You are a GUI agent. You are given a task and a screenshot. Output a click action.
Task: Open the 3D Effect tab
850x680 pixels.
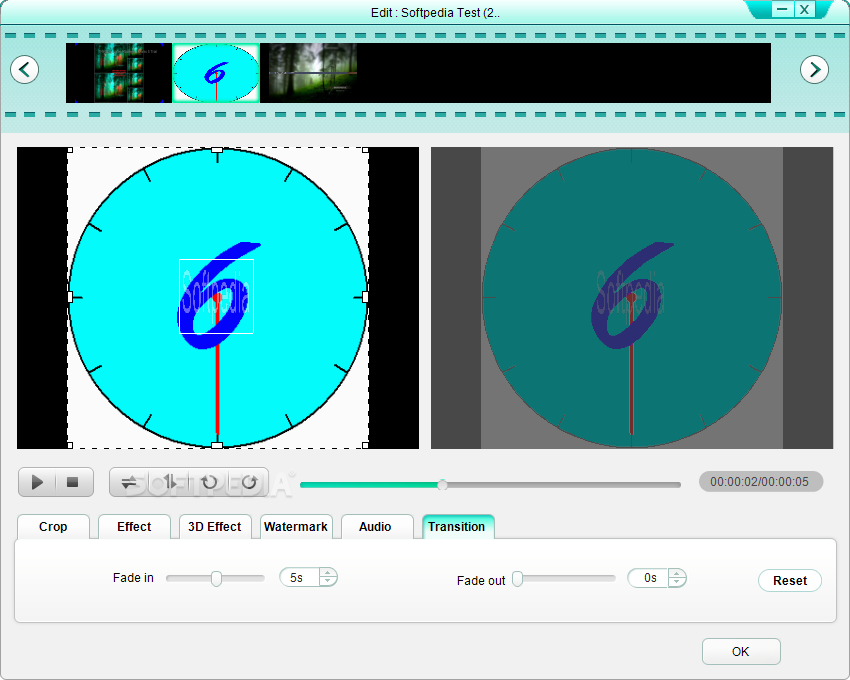tap(215, 527)
